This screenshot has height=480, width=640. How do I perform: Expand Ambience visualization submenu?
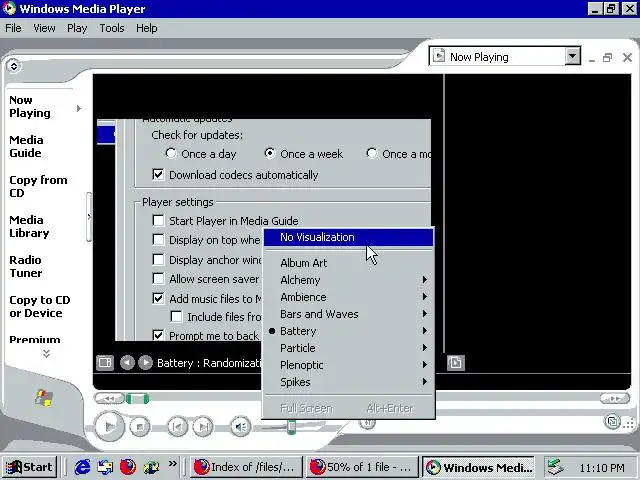point(349,297)
